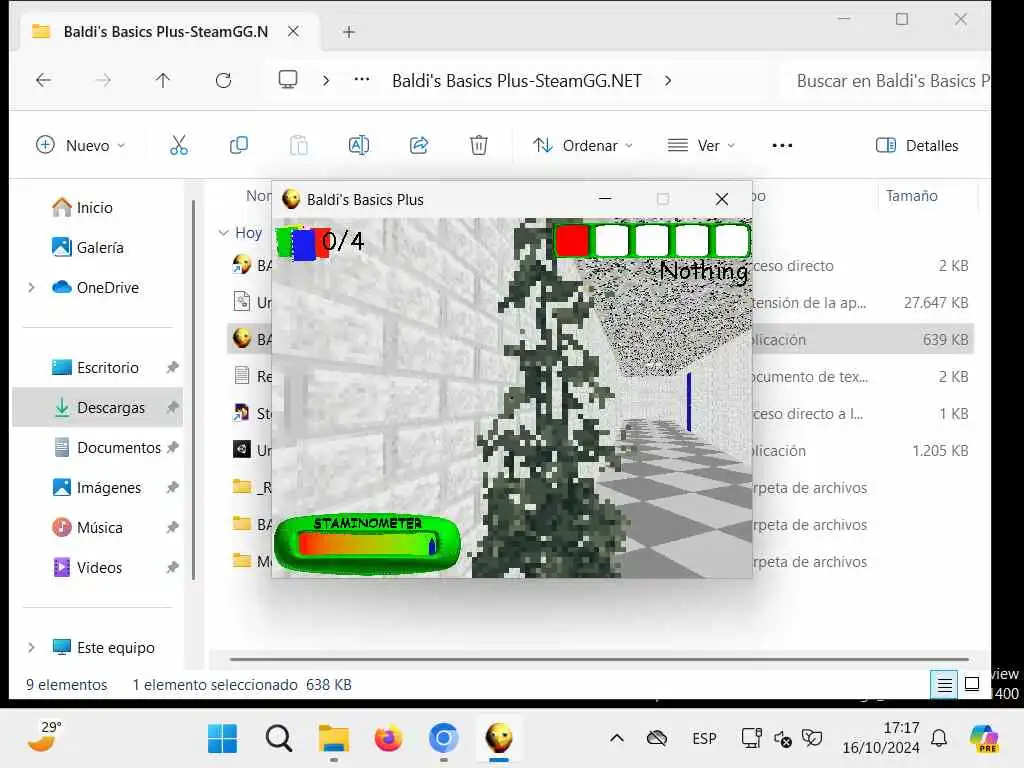Screen dimensions: 1024x768
Task: Open clock showing 17:17 16/10/2024
Action: pos(881,738)
